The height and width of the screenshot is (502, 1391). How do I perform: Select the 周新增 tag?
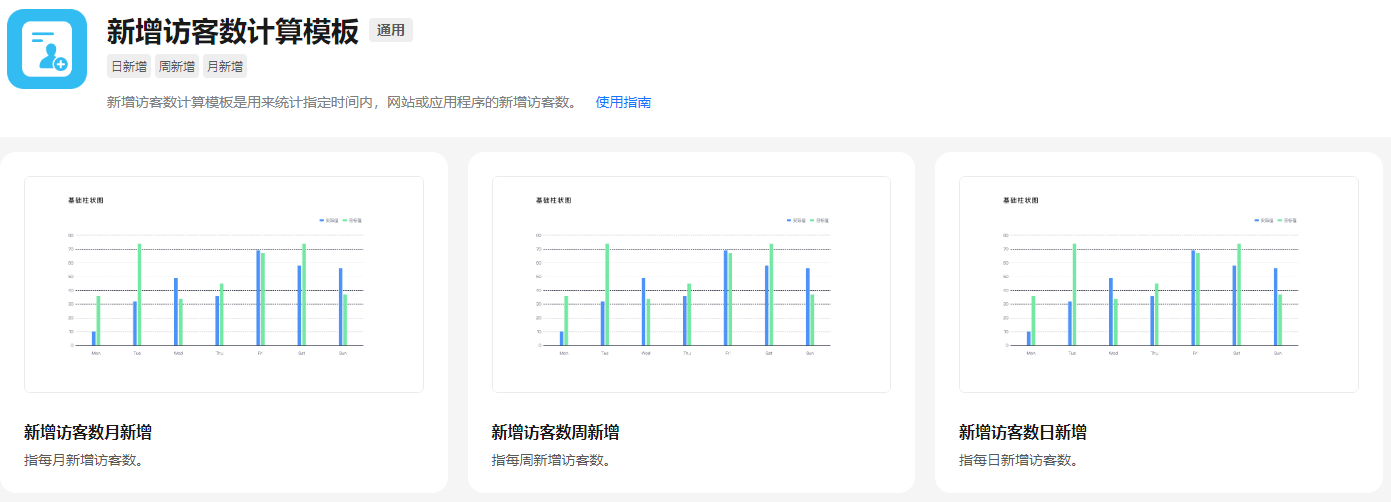point(177,67)
